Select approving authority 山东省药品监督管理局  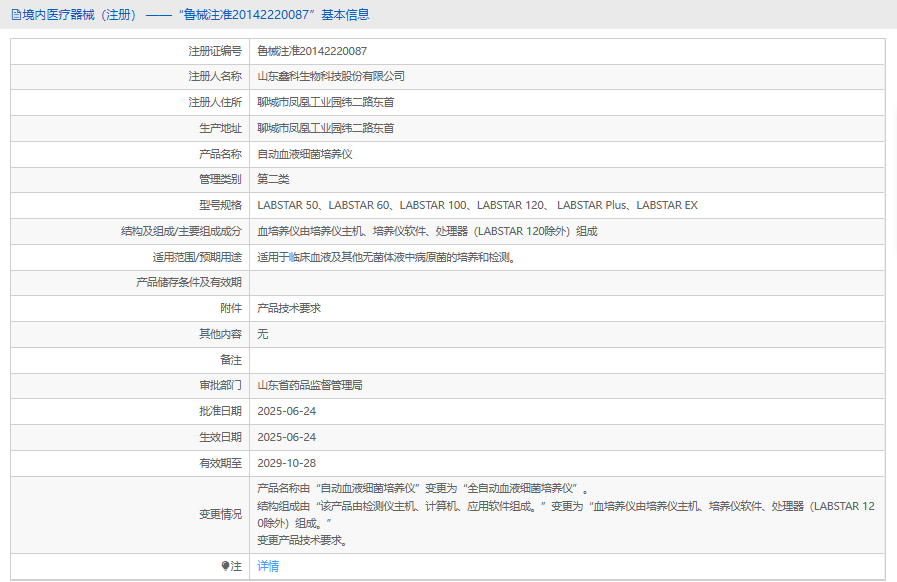pos(309,385)
